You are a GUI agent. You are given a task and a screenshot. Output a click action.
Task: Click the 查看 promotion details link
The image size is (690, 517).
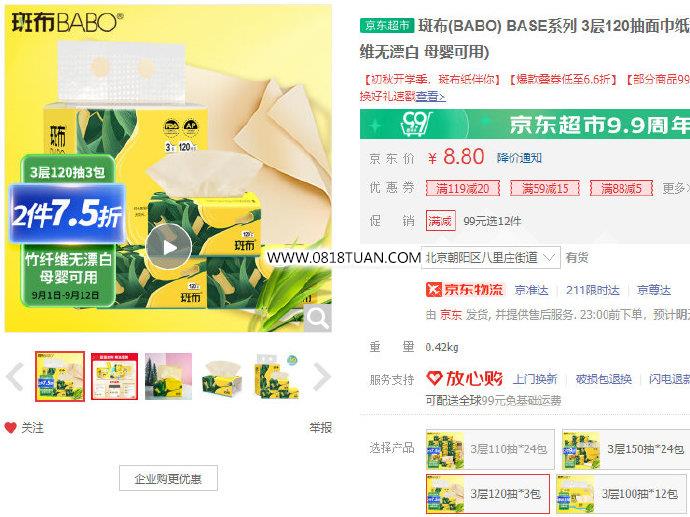(x=430, y=96)
